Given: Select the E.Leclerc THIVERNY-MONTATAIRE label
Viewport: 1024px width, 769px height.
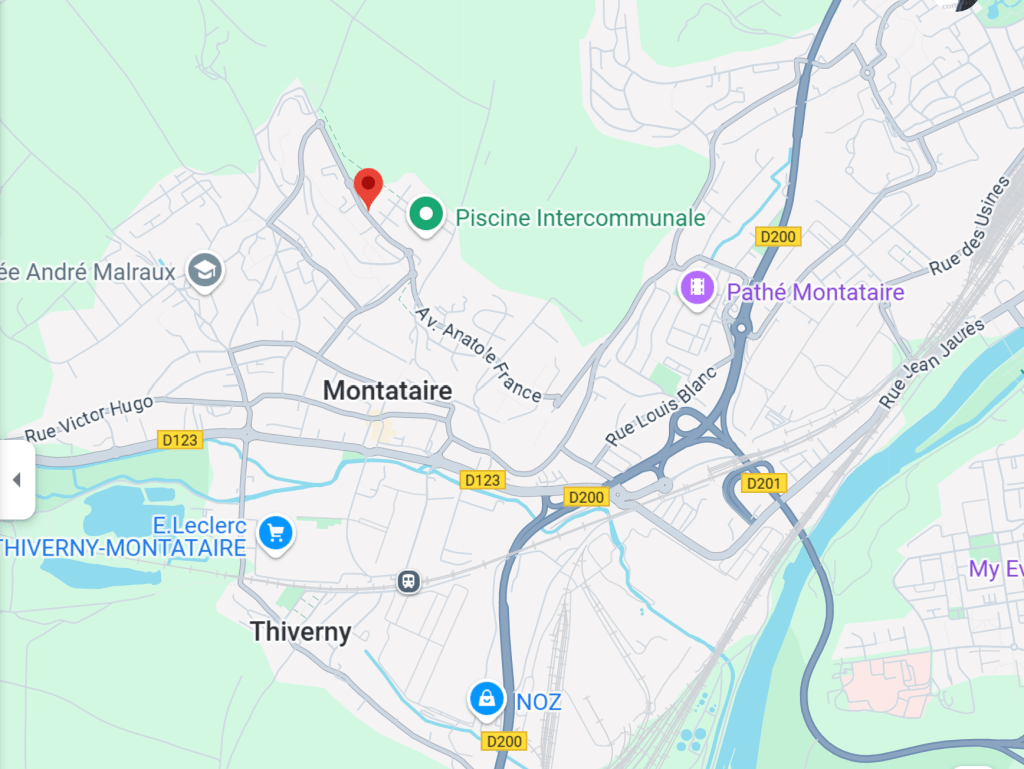Looking at the screenshot, I should (x=123, y=537).
